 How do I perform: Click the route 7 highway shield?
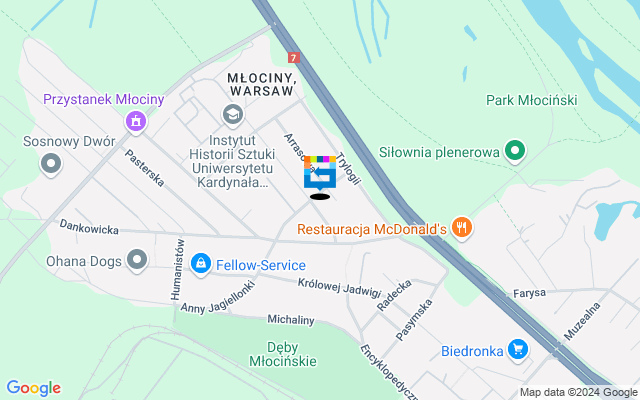pyautogui.click(x=294, y=58)
